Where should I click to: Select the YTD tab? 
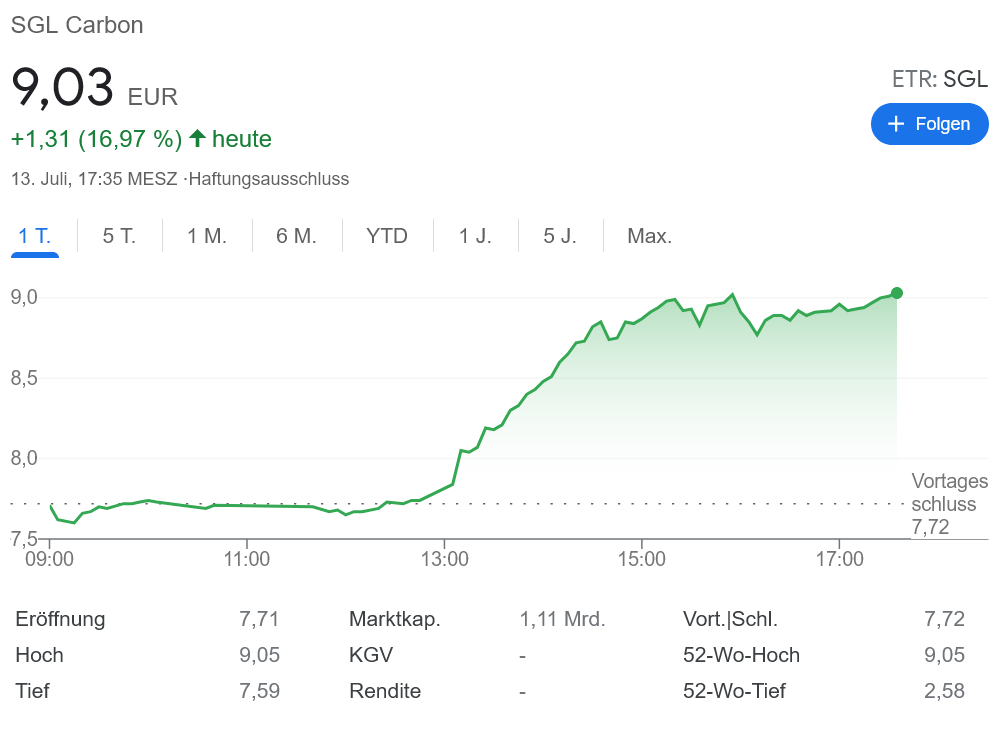[387, 236]
